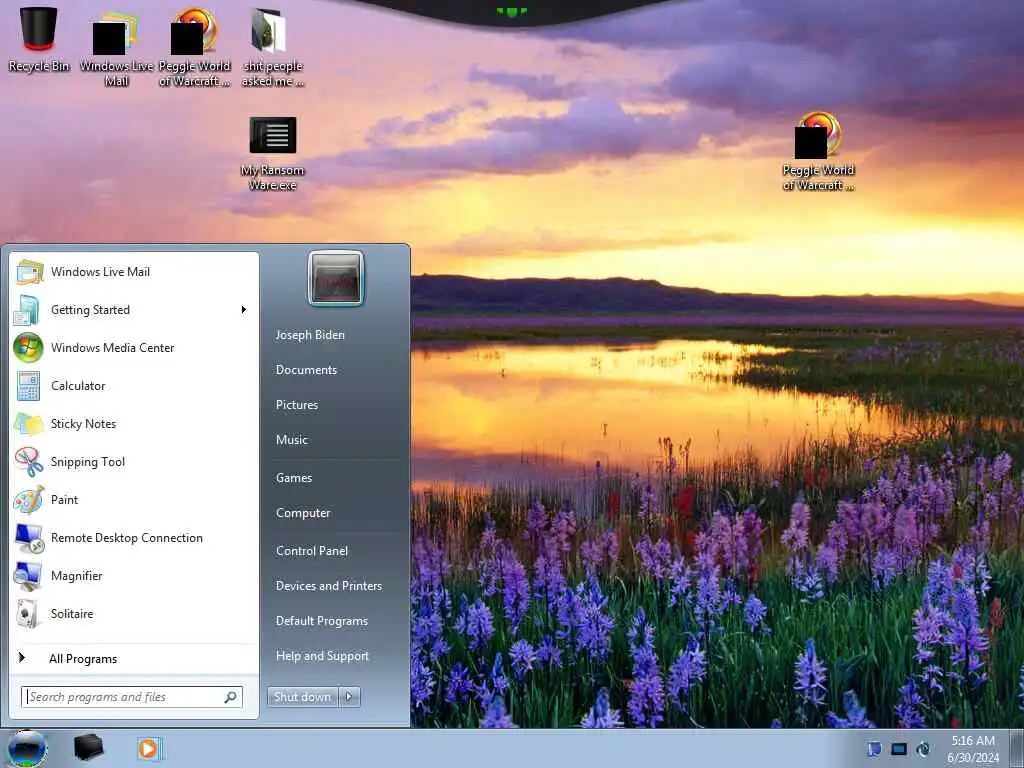Click the Sticky Notes icon
1024x768 pixels.
click(x=29, y=424)
